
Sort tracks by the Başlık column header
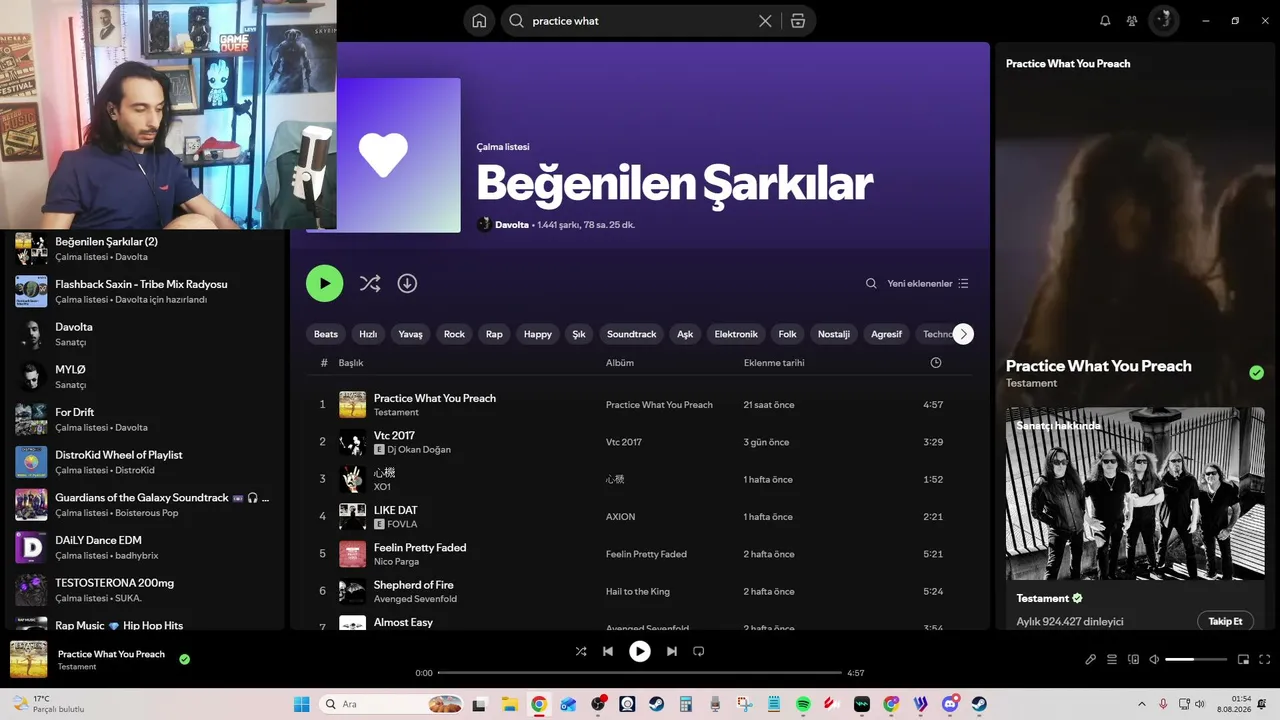[351, 363]
